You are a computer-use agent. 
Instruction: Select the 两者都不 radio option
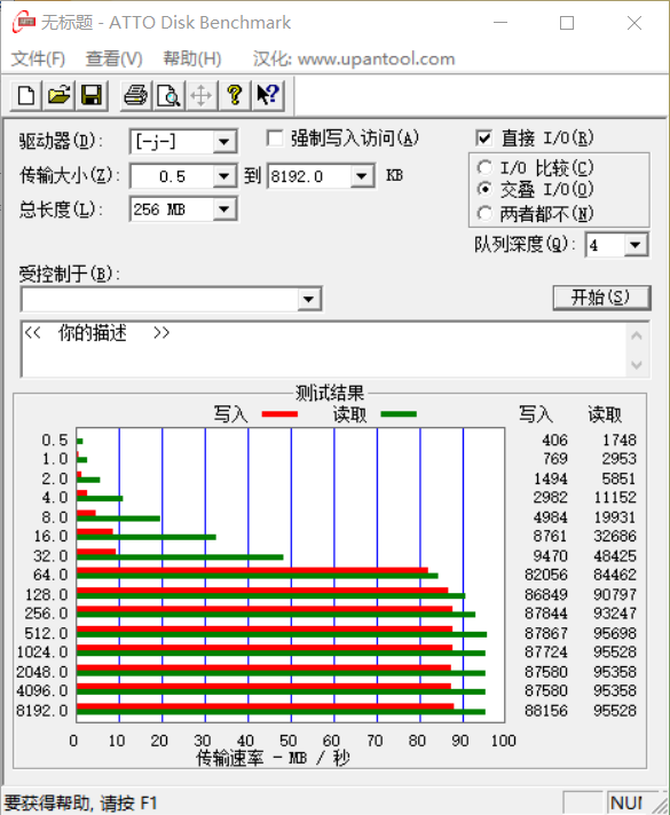(485, 213)
